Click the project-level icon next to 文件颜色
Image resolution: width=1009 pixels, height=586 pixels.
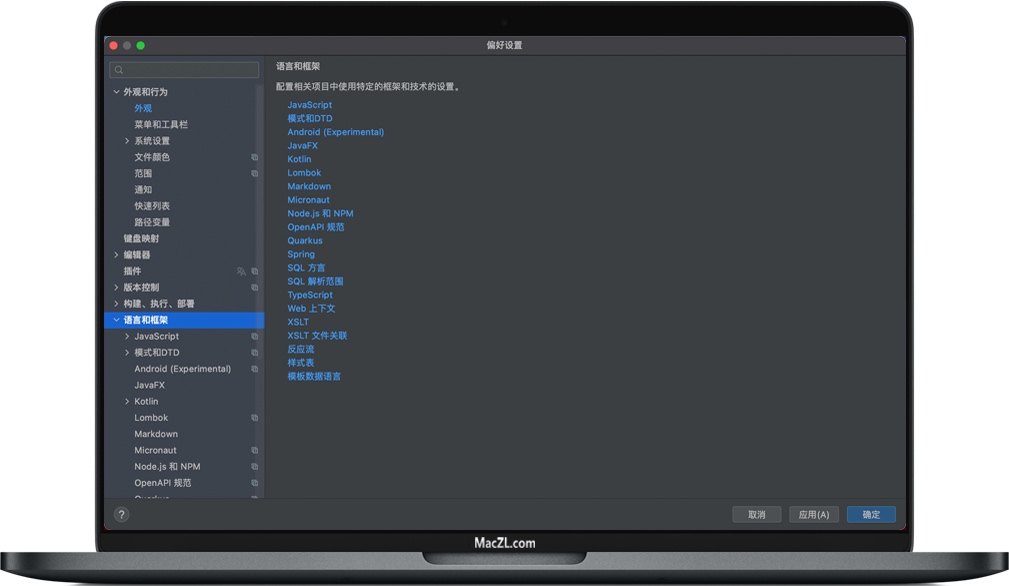click(x=255, y=157)
